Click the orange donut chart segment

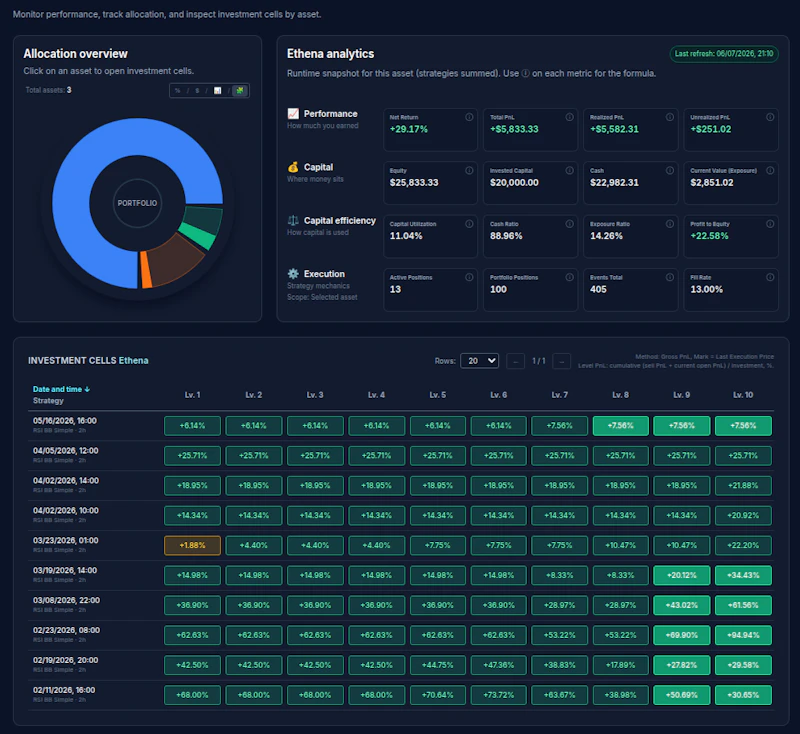point(145,270)
